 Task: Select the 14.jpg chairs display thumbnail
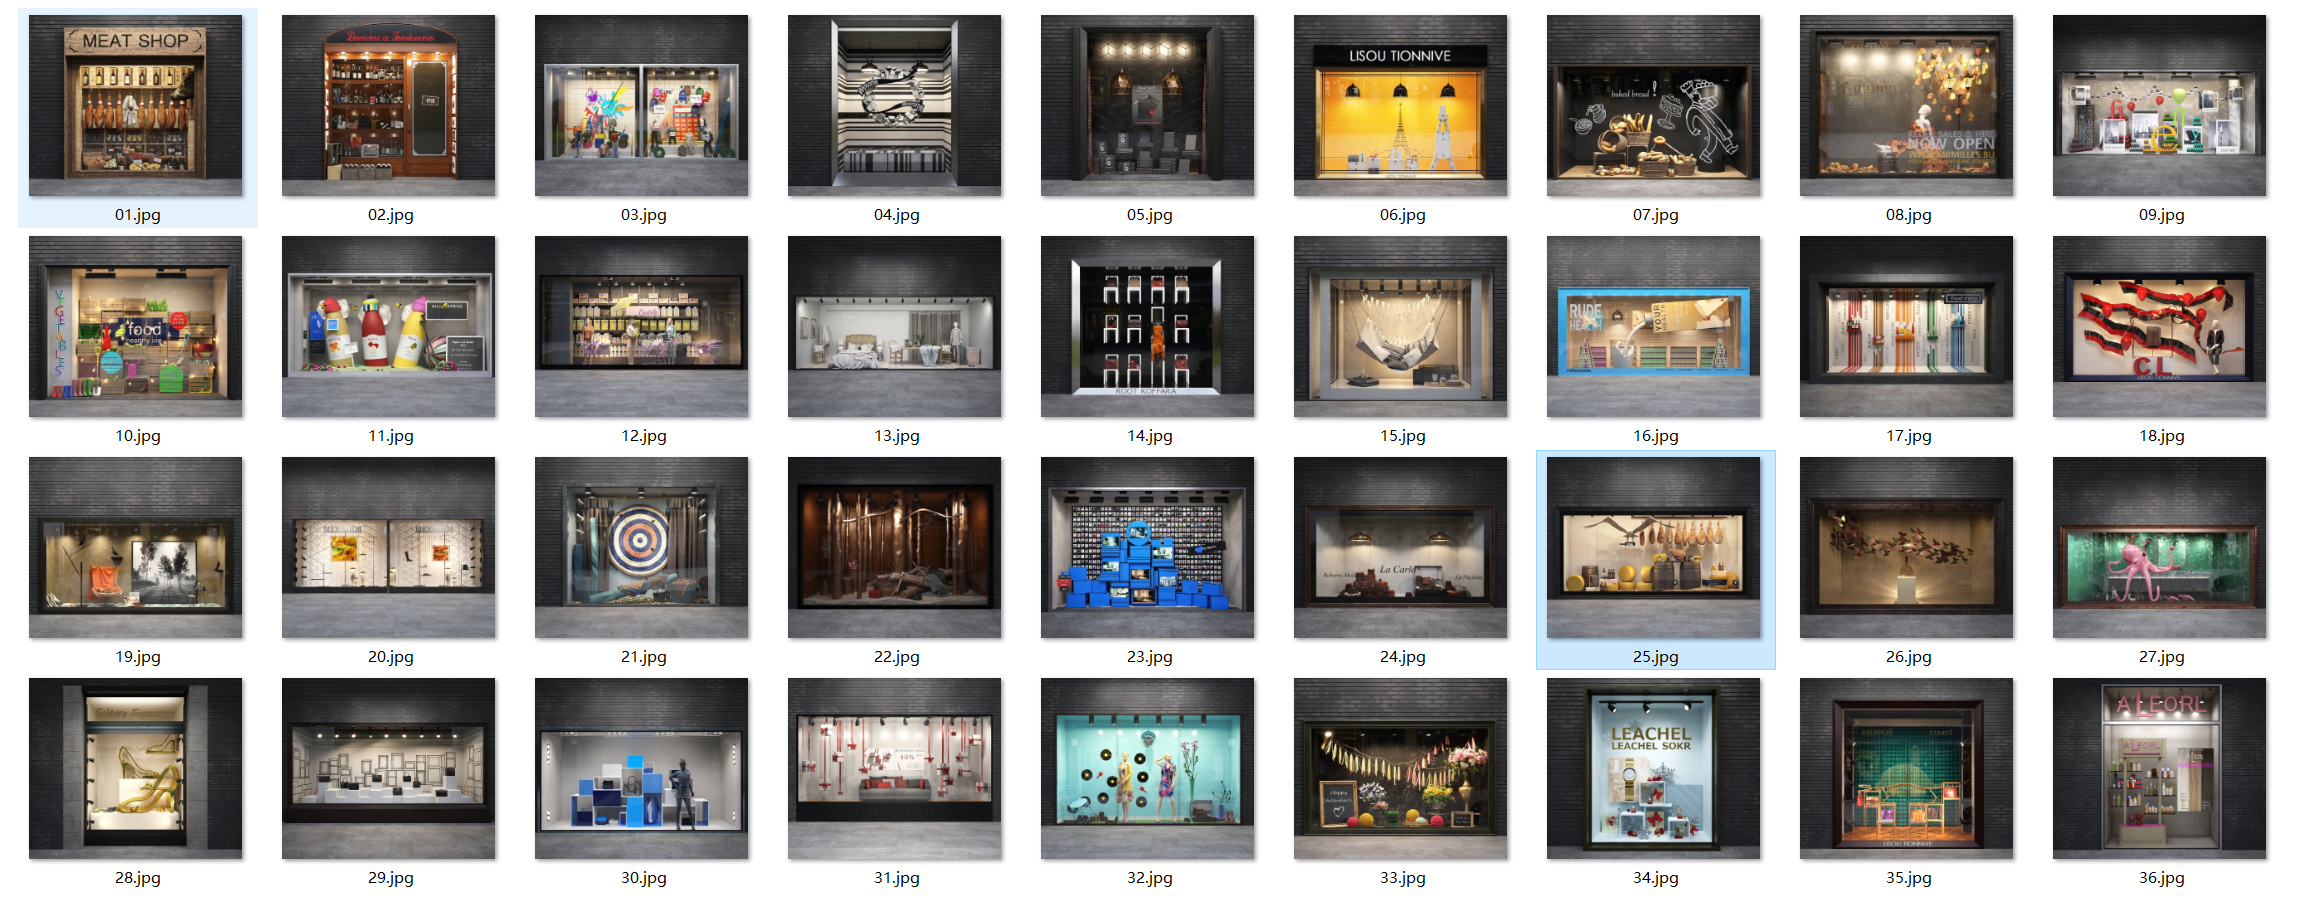(x=1148, y=326)
